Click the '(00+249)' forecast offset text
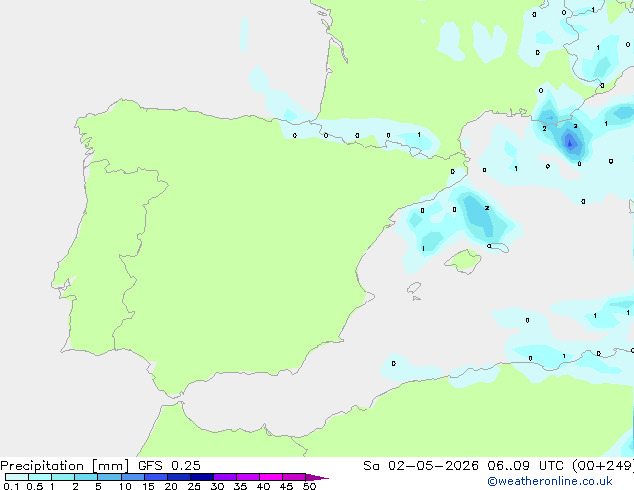This screenshot has height=490, width=634. [x=603, y=466]
